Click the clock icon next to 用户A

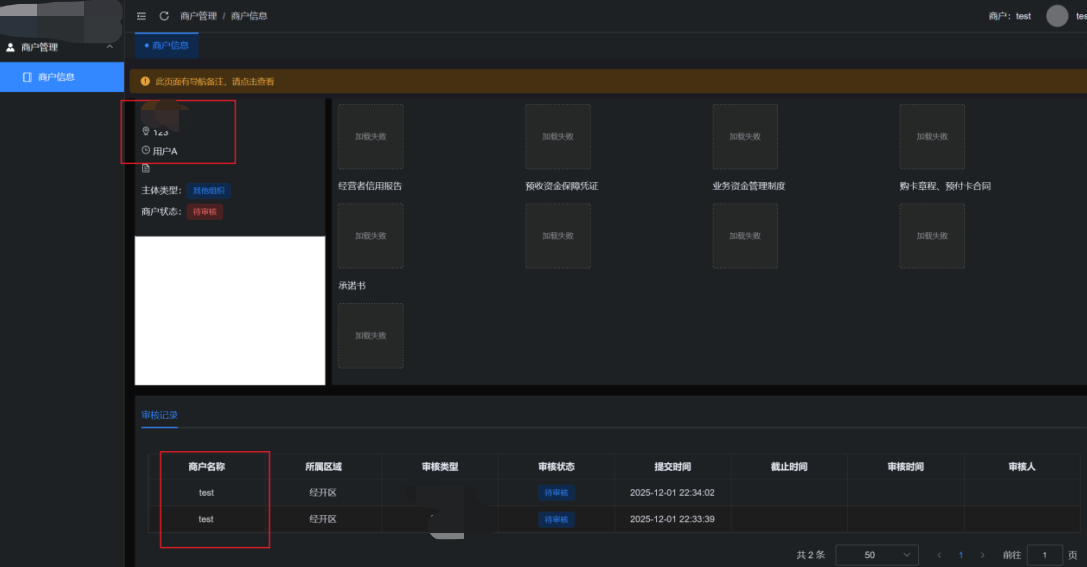pos(146,150)
